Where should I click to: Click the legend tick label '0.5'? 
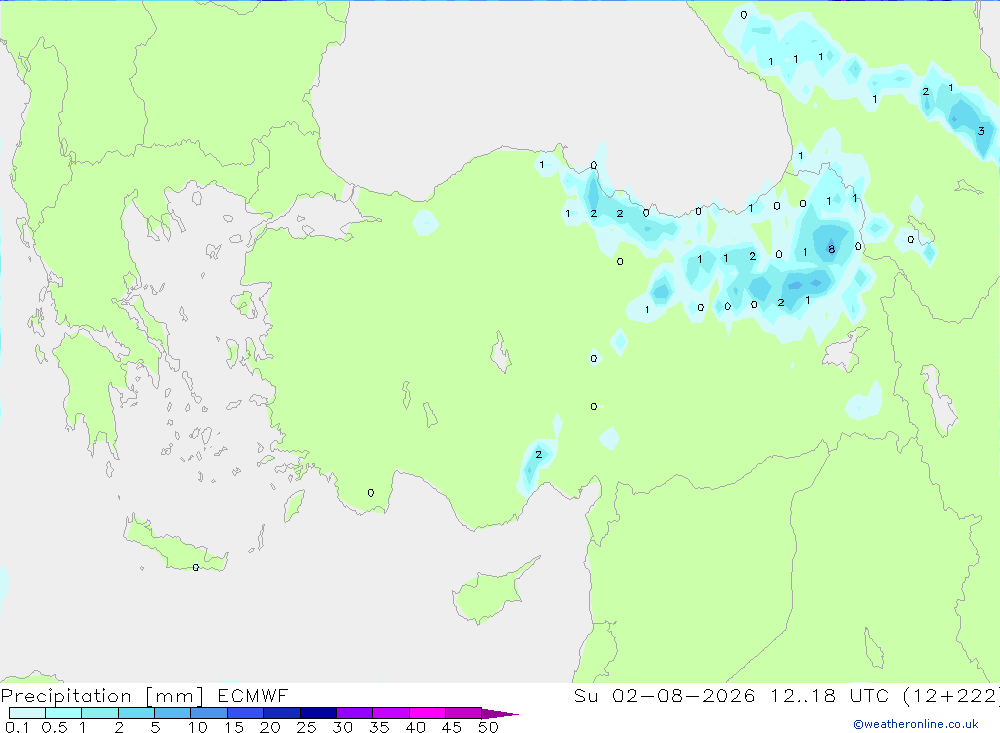point(54,727)
